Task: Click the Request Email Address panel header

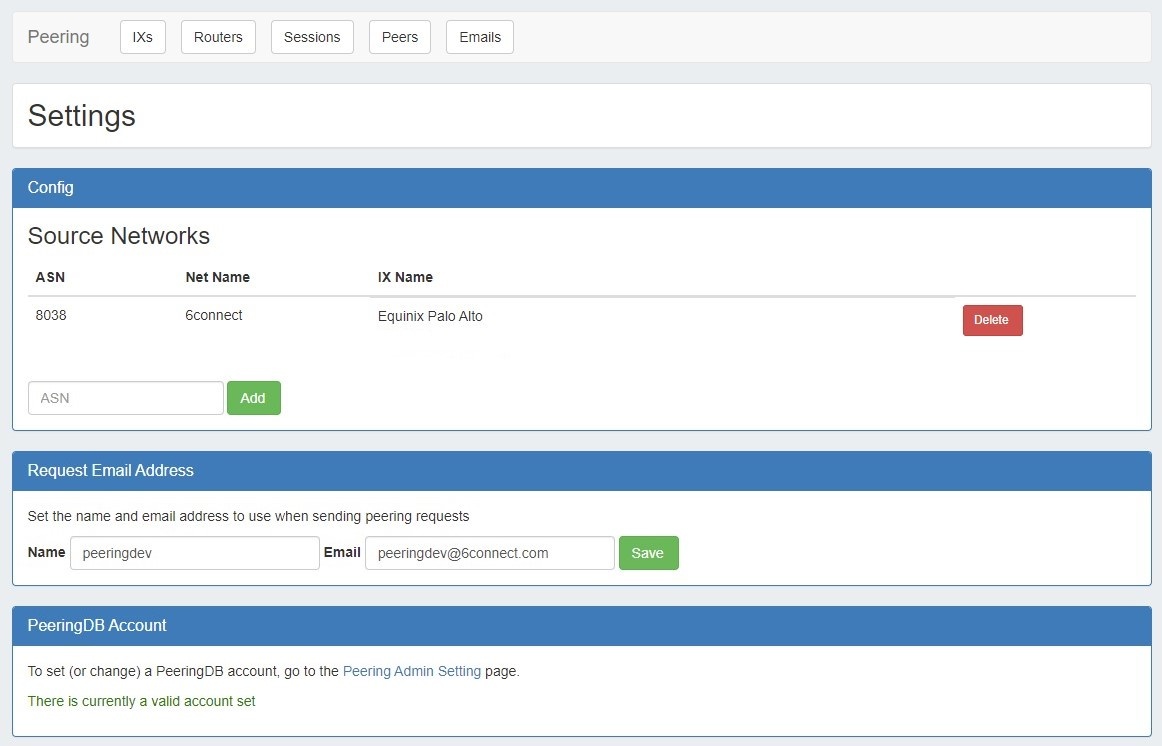Action: pos(581,471)
